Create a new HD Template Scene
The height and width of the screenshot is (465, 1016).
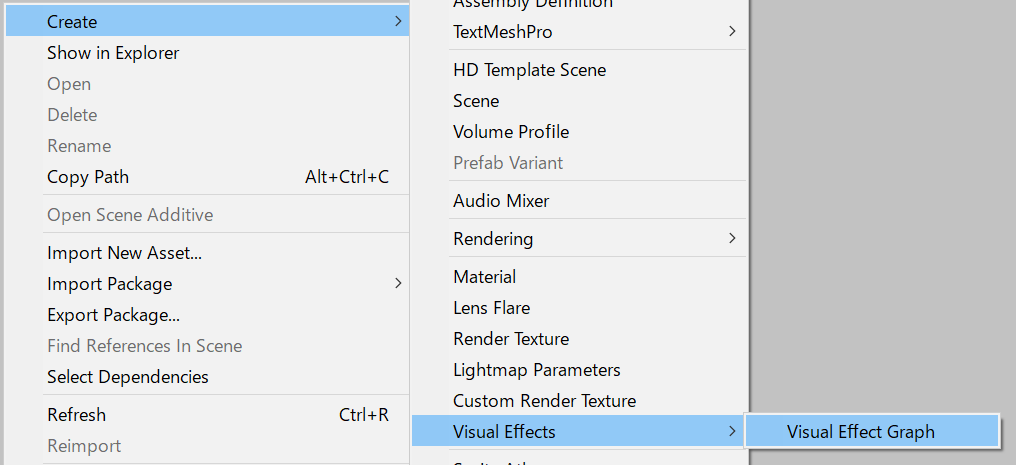pos(529,70)
